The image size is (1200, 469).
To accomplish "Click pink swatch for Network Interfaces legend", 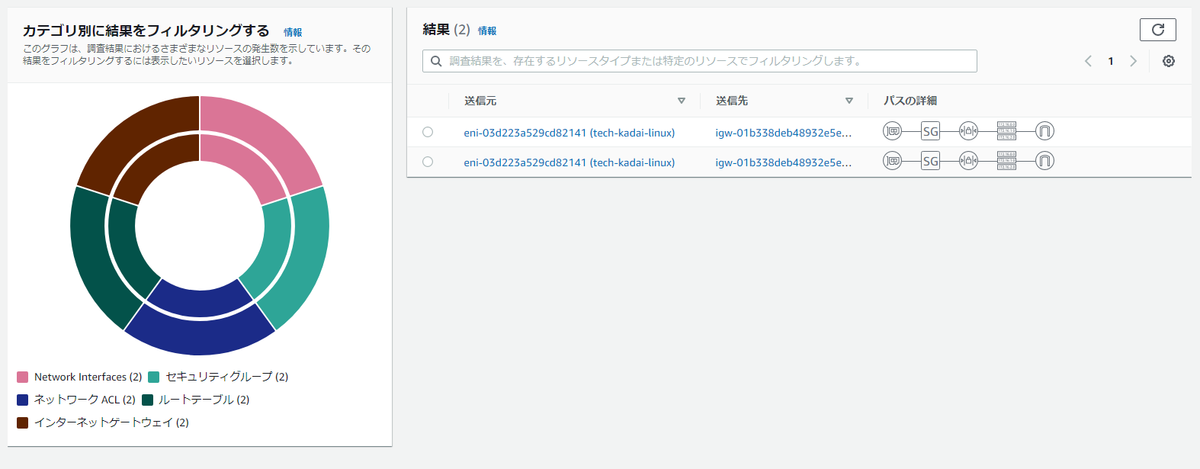I will (23, 377).
